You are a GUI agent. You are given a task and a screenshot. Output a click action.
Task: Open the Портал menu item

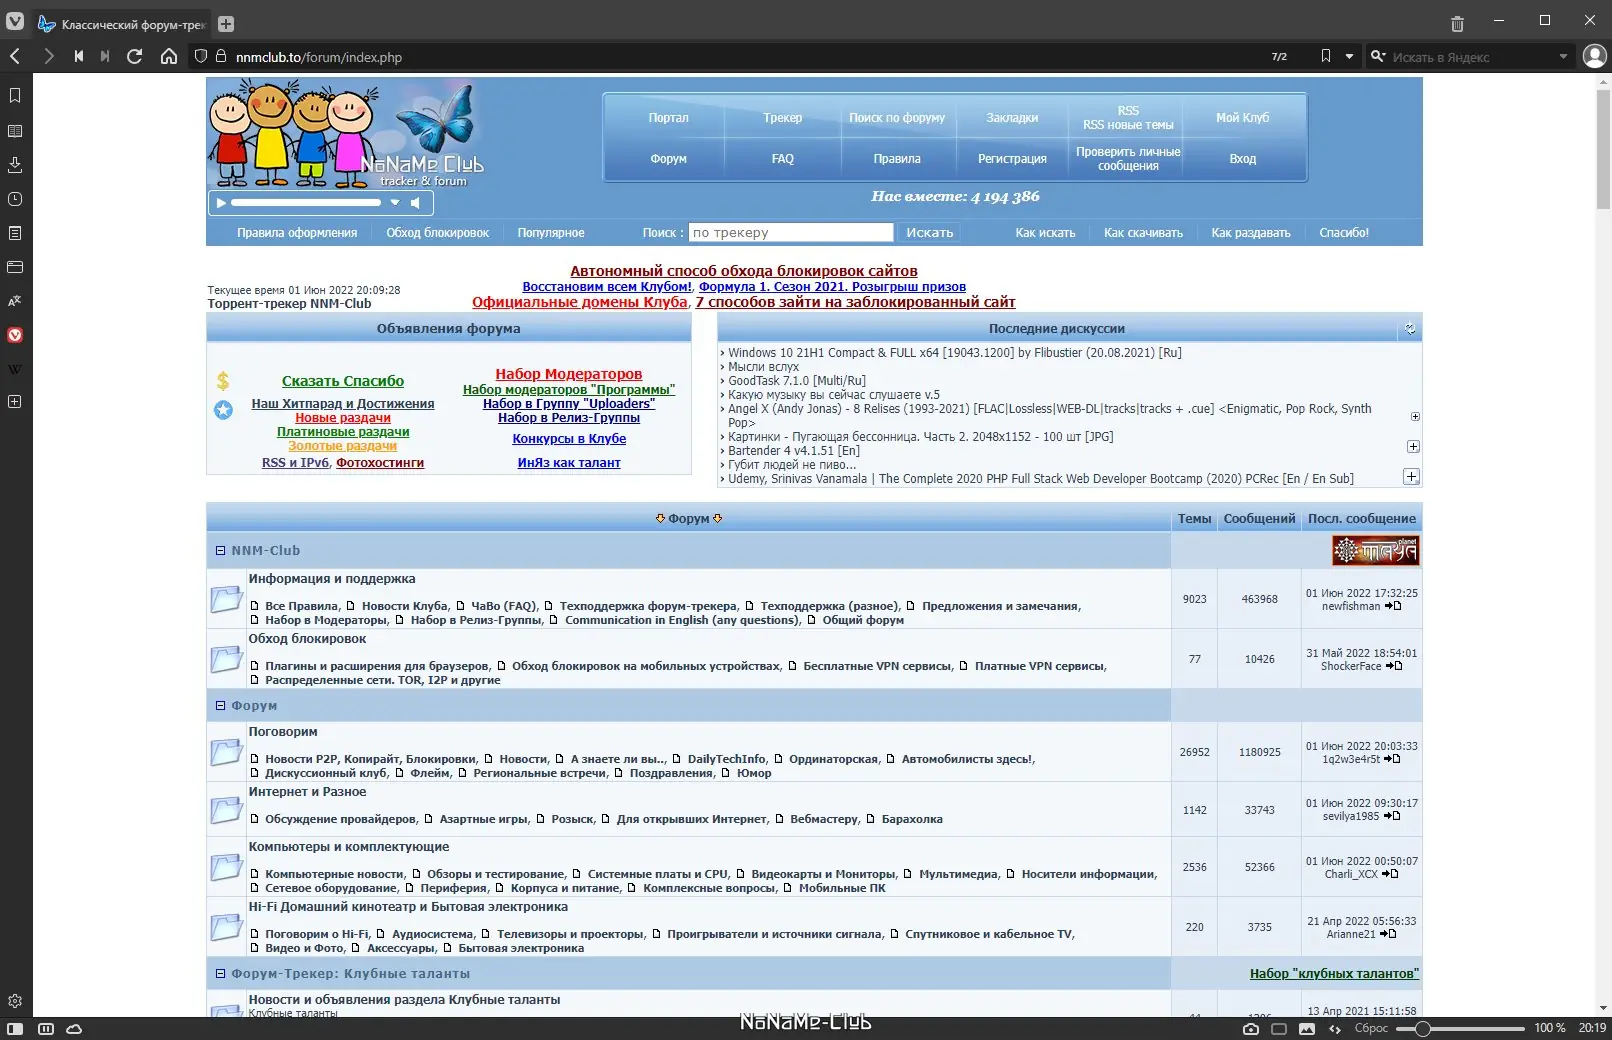668,118
